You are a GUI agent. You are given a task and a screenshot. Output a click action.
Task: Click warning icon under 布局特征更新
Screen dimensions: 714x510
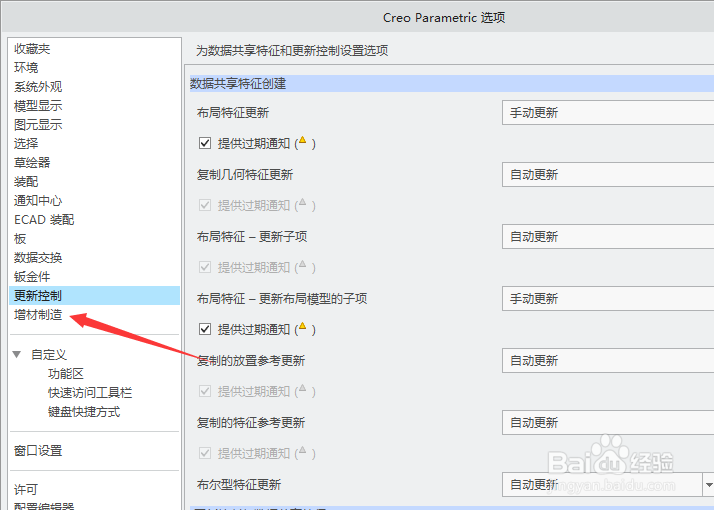[x=303, y=140]
